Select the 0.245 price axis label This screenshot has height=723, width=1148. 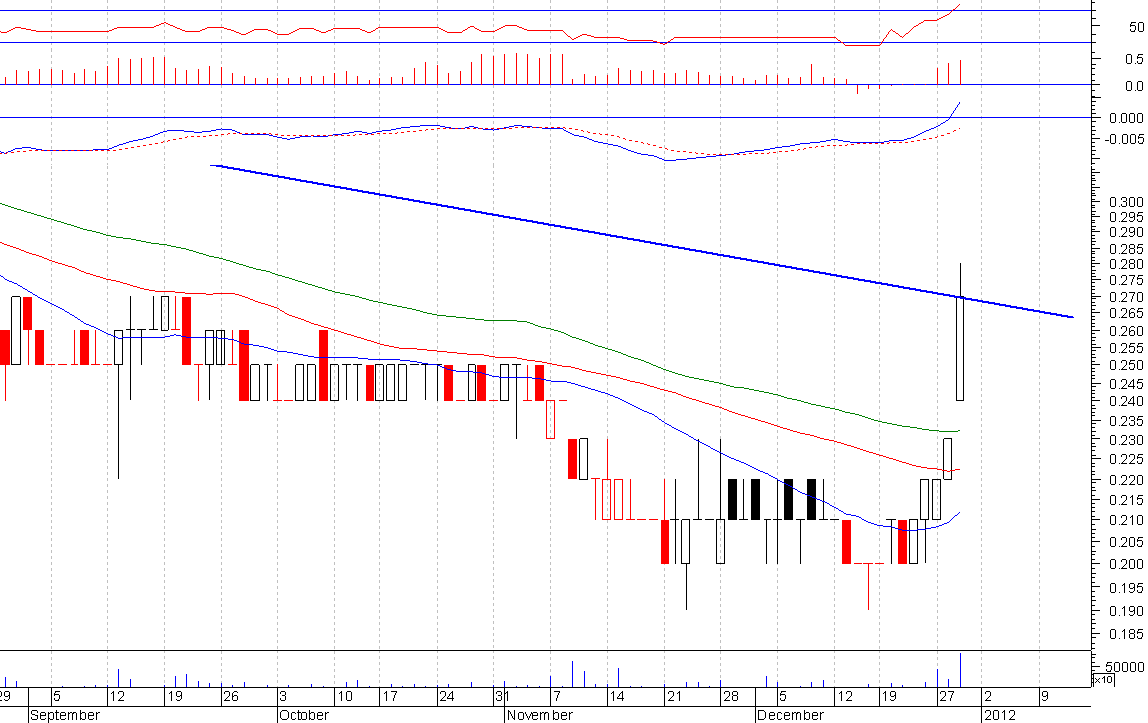pos(1127,383)
